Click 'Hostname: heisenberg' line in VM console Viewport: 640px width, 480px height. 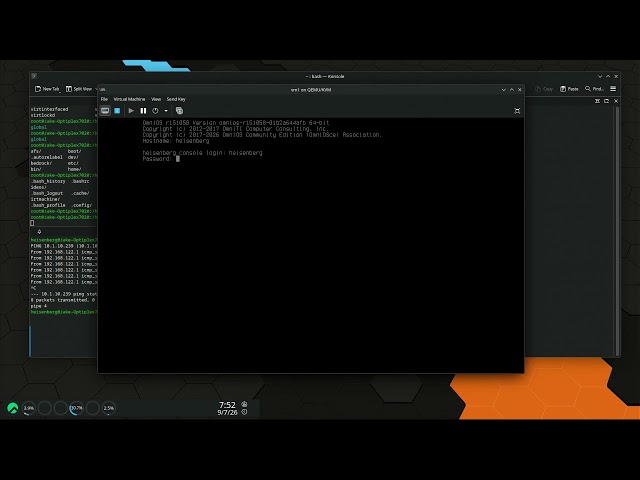[176, 141]
